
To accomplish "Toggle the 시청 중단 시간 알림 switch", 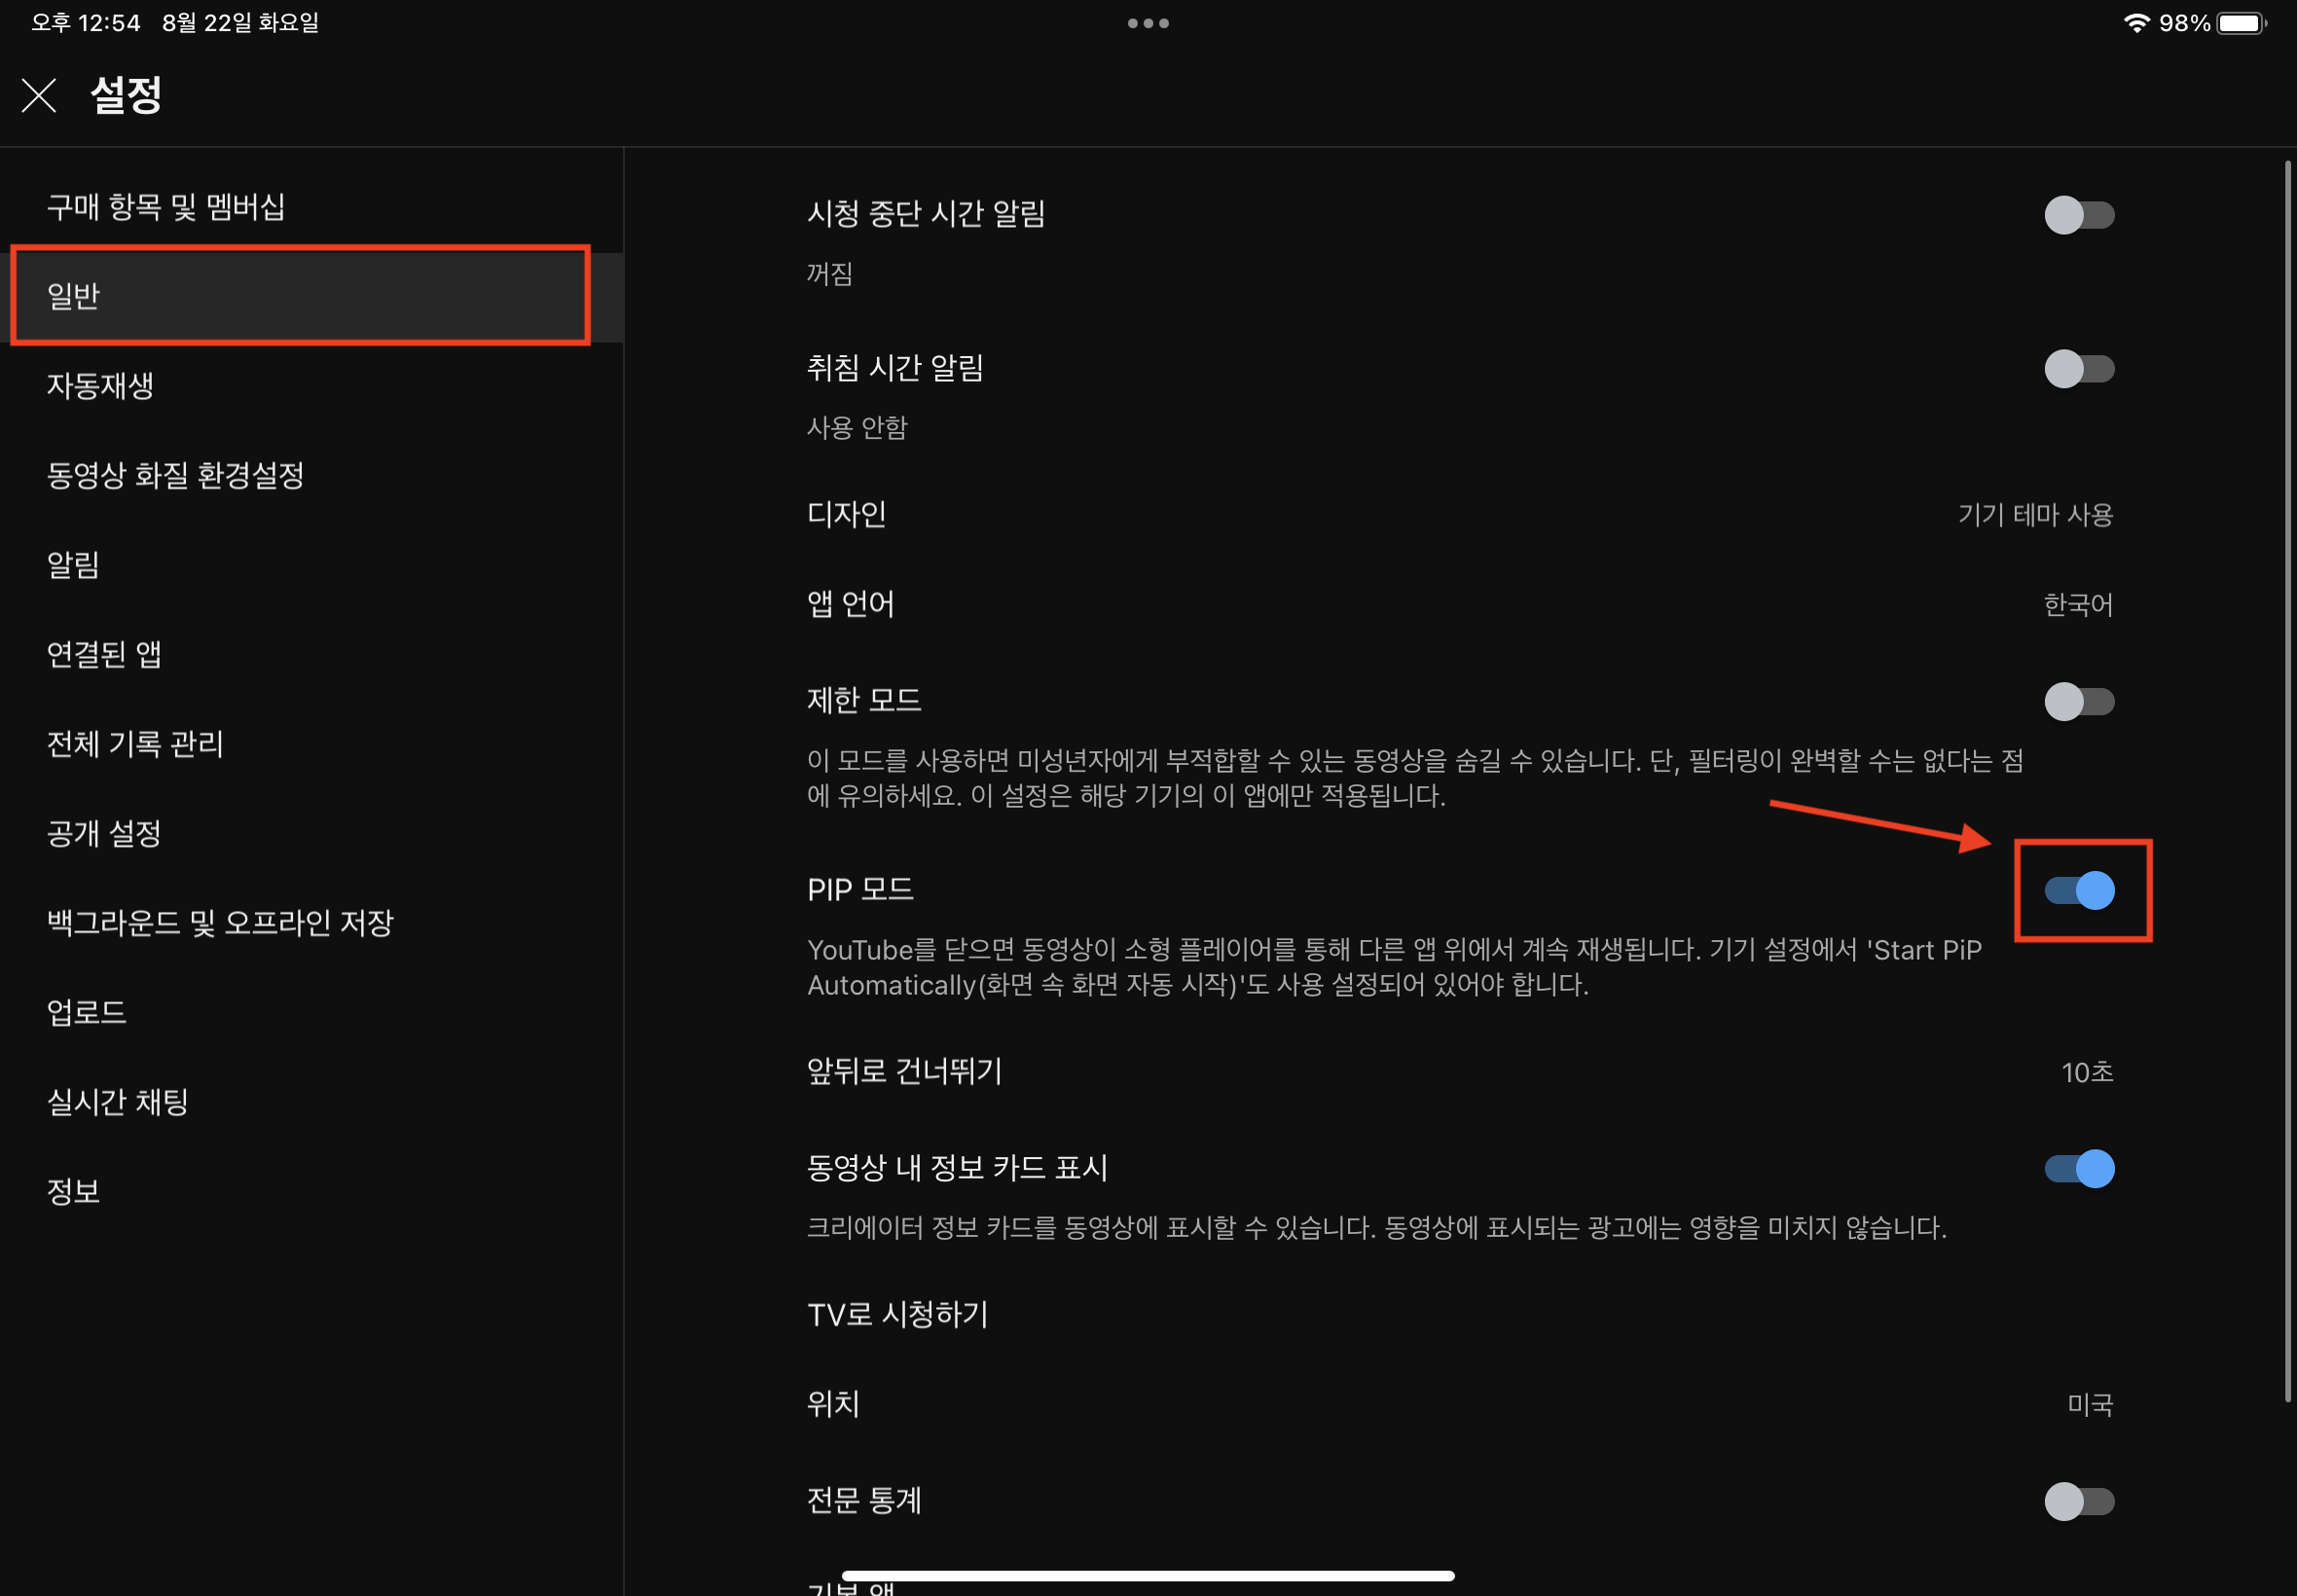I will pos(2078,215).
